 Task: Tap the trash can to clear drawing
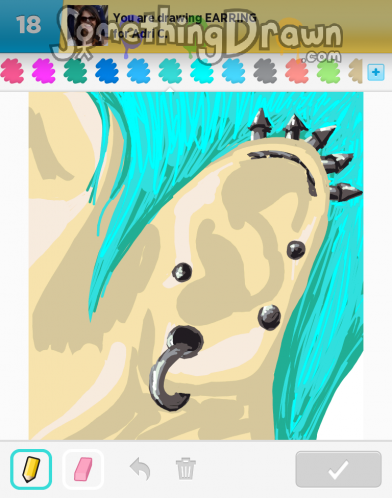186,469
